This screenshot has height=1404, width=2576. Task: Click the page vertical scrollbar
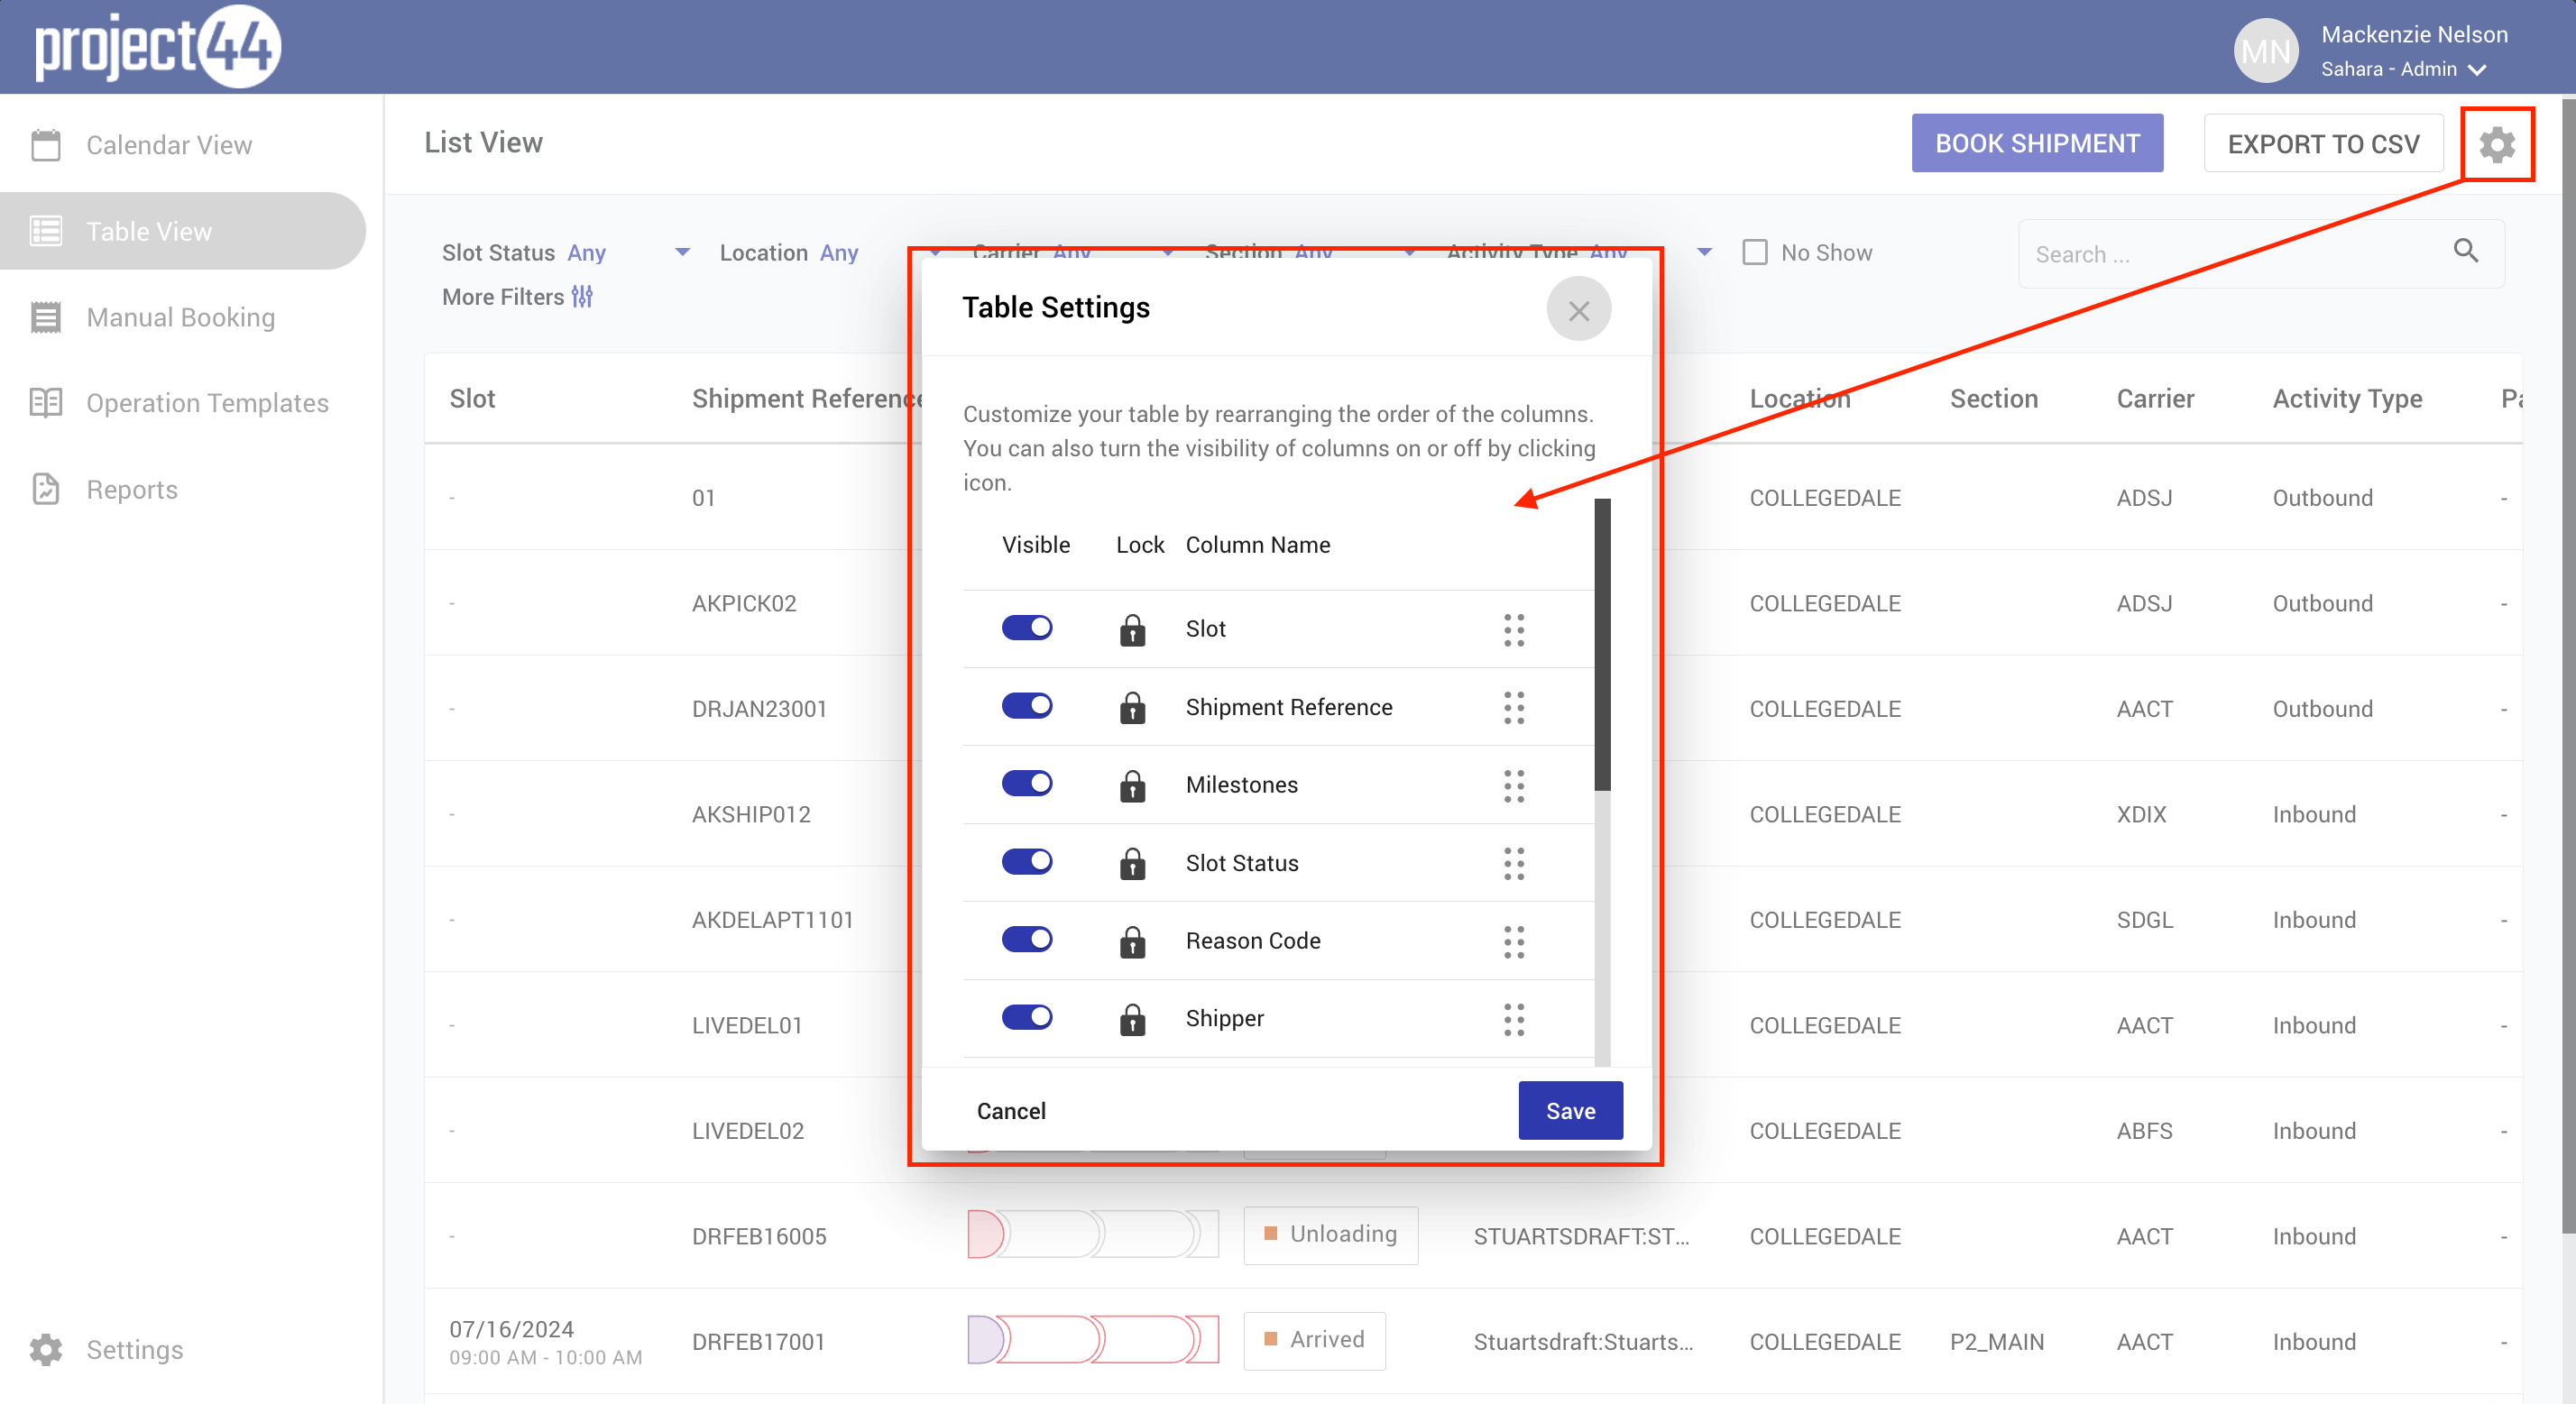[x=2567, y=665]
